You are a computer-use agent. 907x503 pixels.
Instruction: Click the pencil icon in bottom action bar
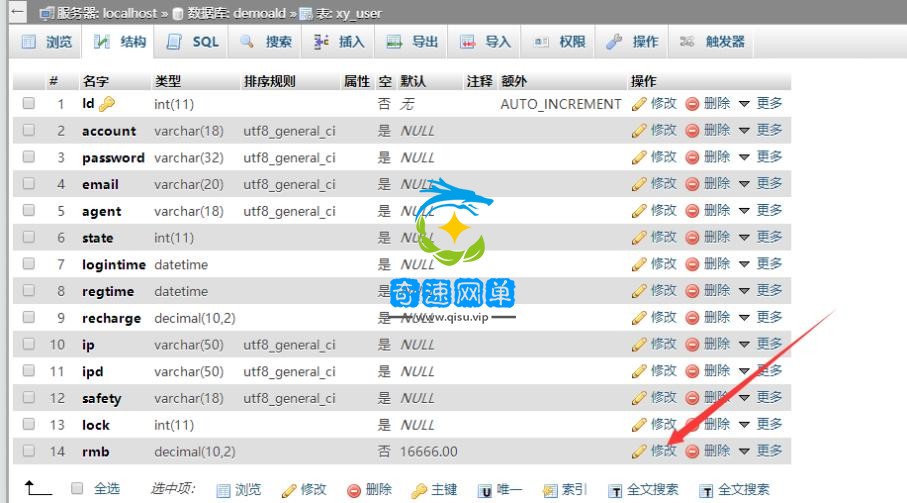coord(289,491)
